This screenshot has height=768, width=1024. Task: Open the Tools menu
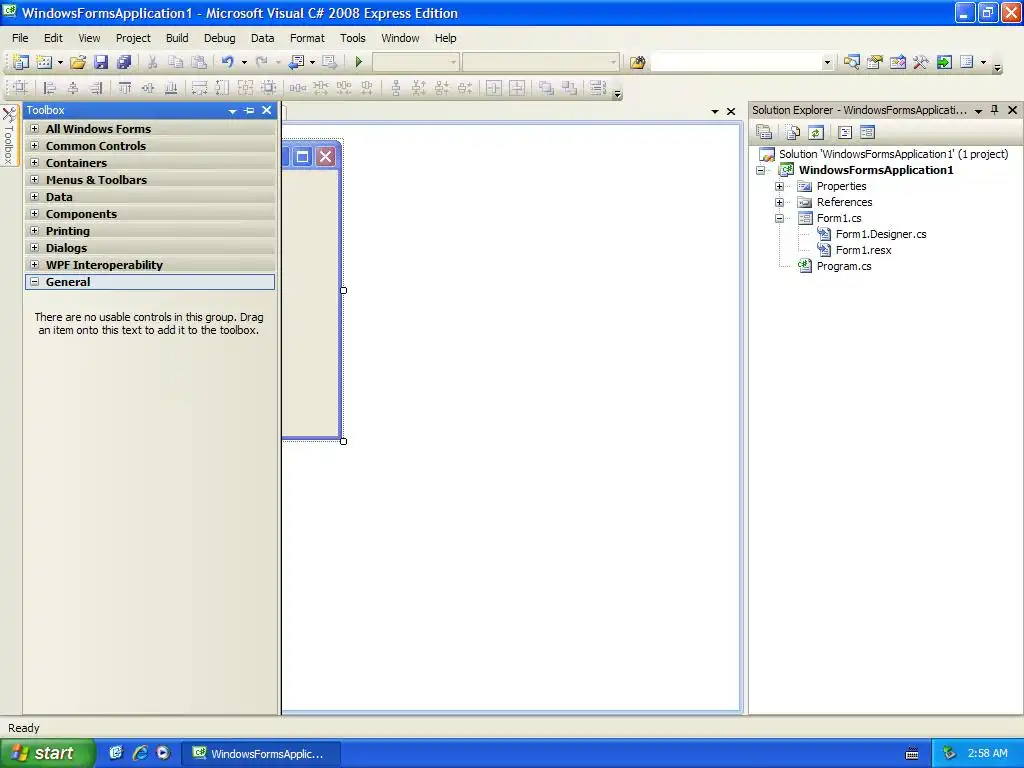(353, 38)
